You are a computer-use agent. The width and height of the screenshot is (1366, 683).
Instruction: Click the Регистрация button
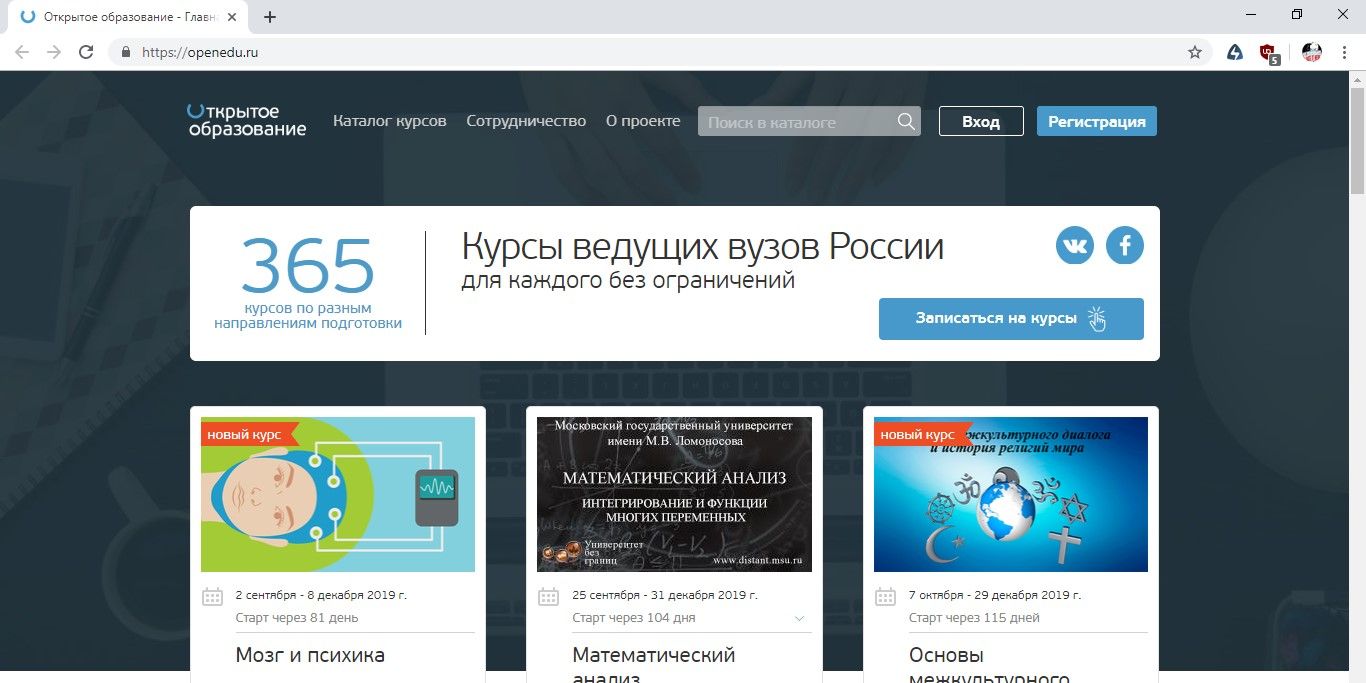pos(1097,121)
